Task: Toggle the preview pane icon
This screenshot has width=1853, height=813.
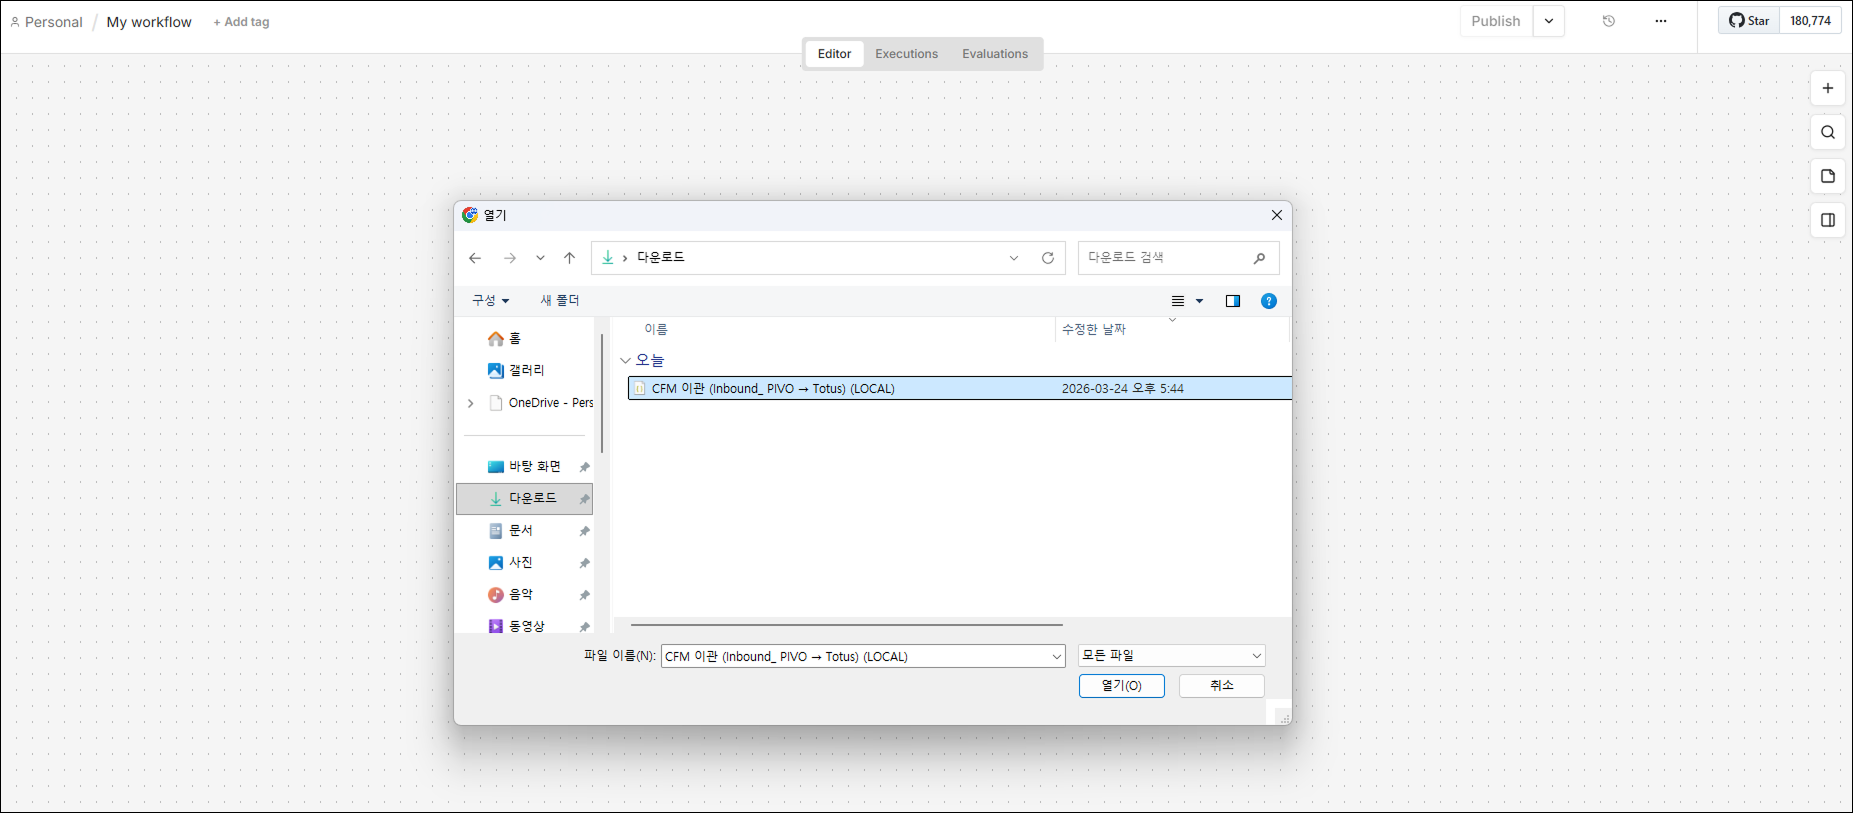Action: [1233, 301]
